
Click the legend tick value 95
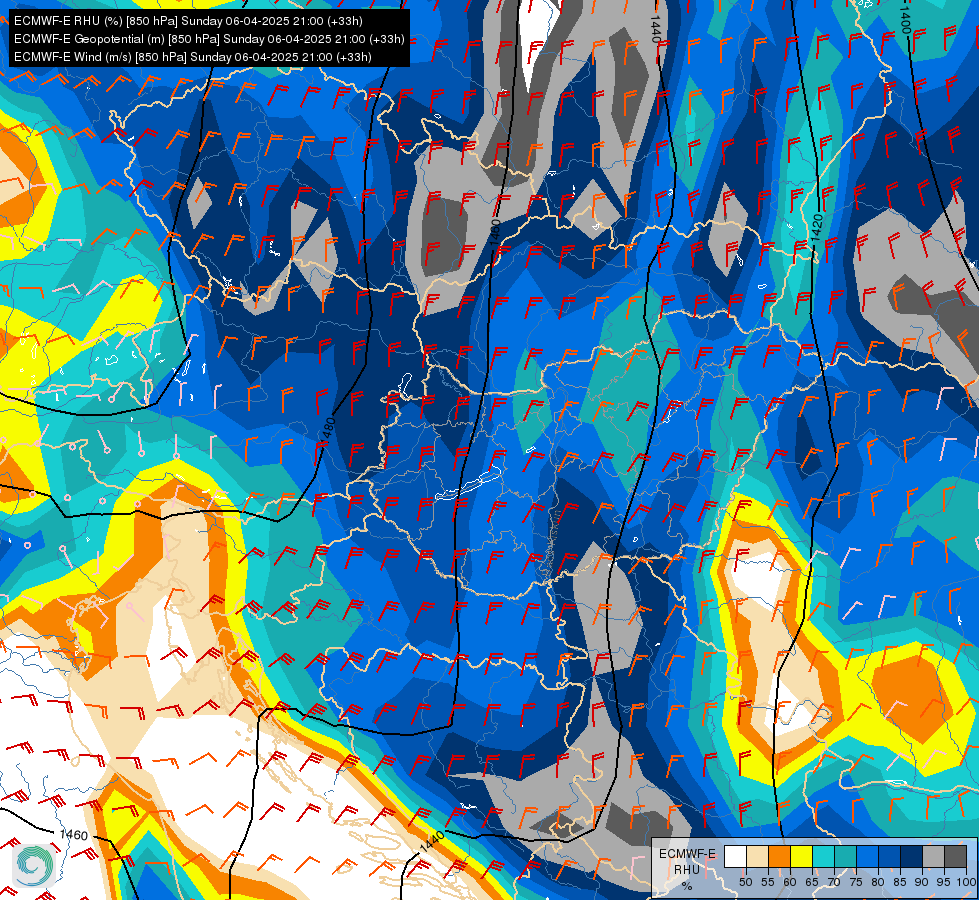944,882
